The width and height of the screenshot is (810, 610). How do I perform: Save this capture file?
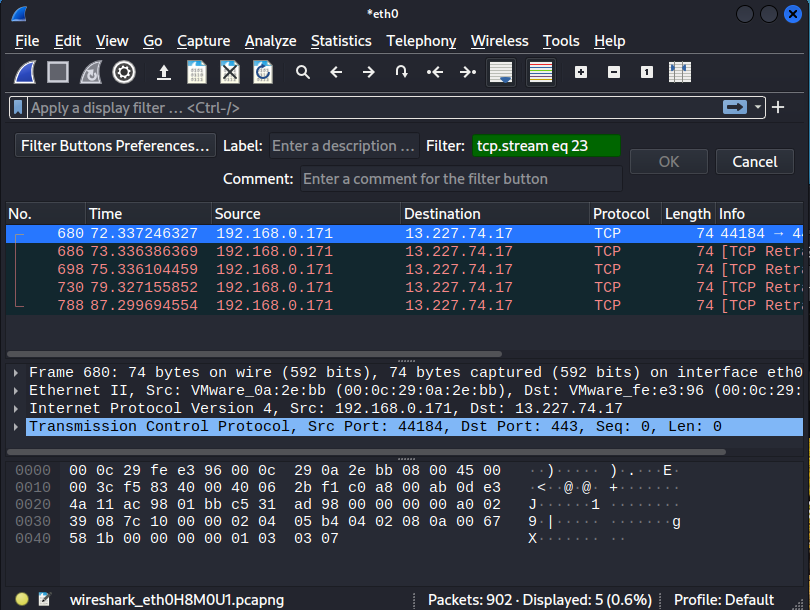[x=197, y=72]
